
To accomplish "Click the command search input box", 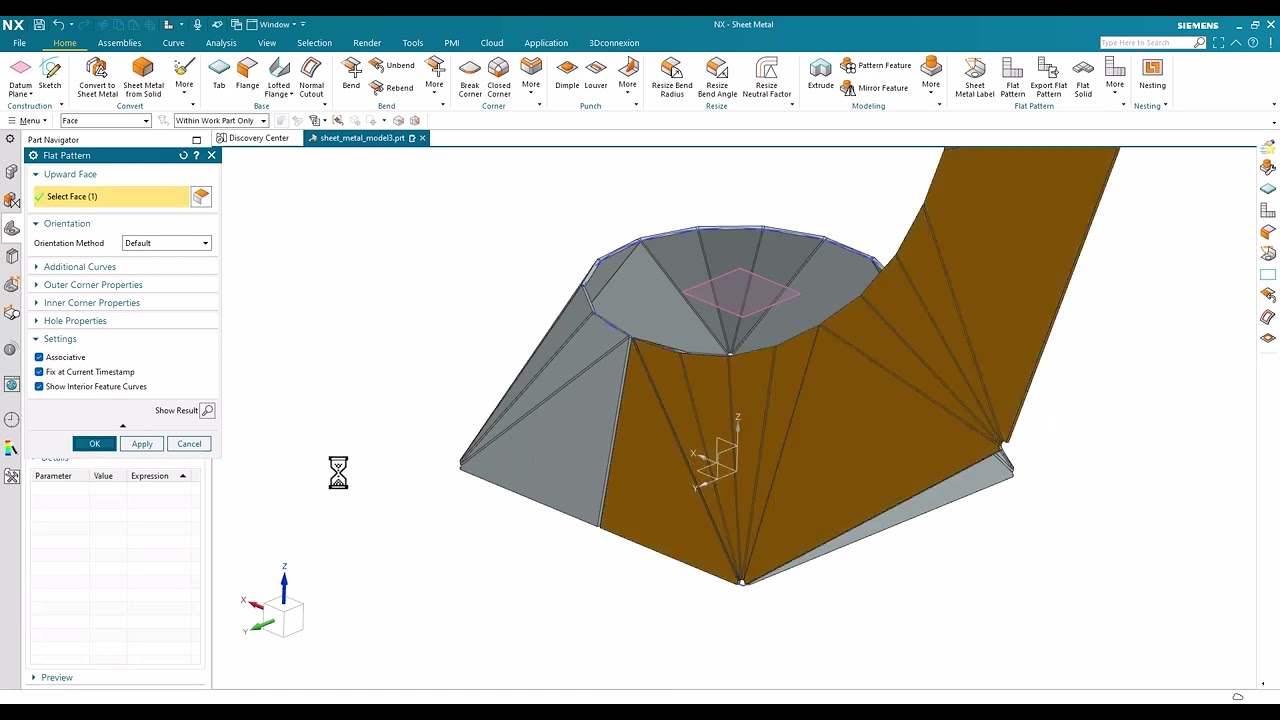I will pyautogui.click(x=1147, y=43).
